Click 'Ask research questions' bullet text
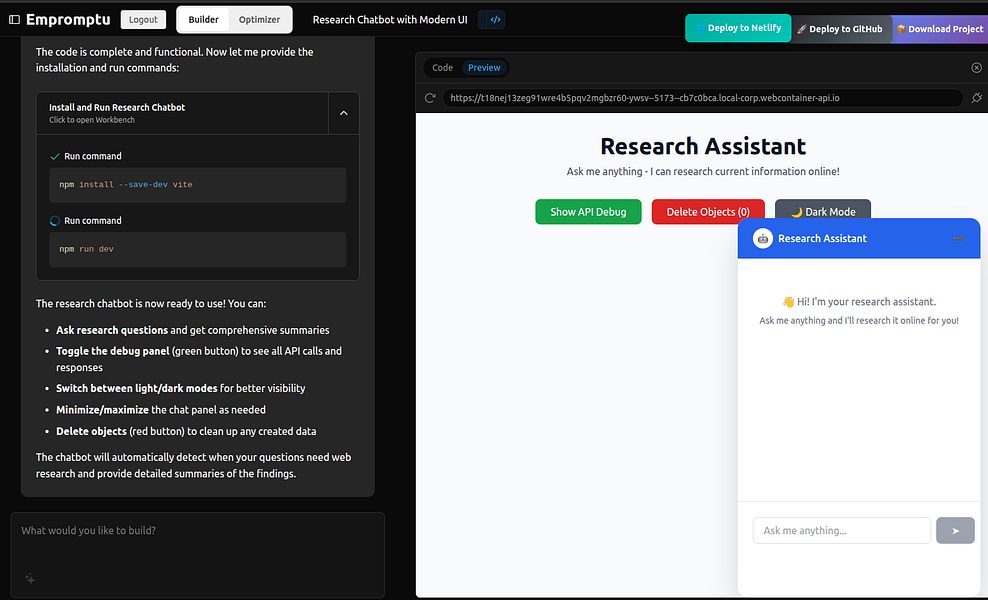This screenshot has width=988, height=600. 112,330
